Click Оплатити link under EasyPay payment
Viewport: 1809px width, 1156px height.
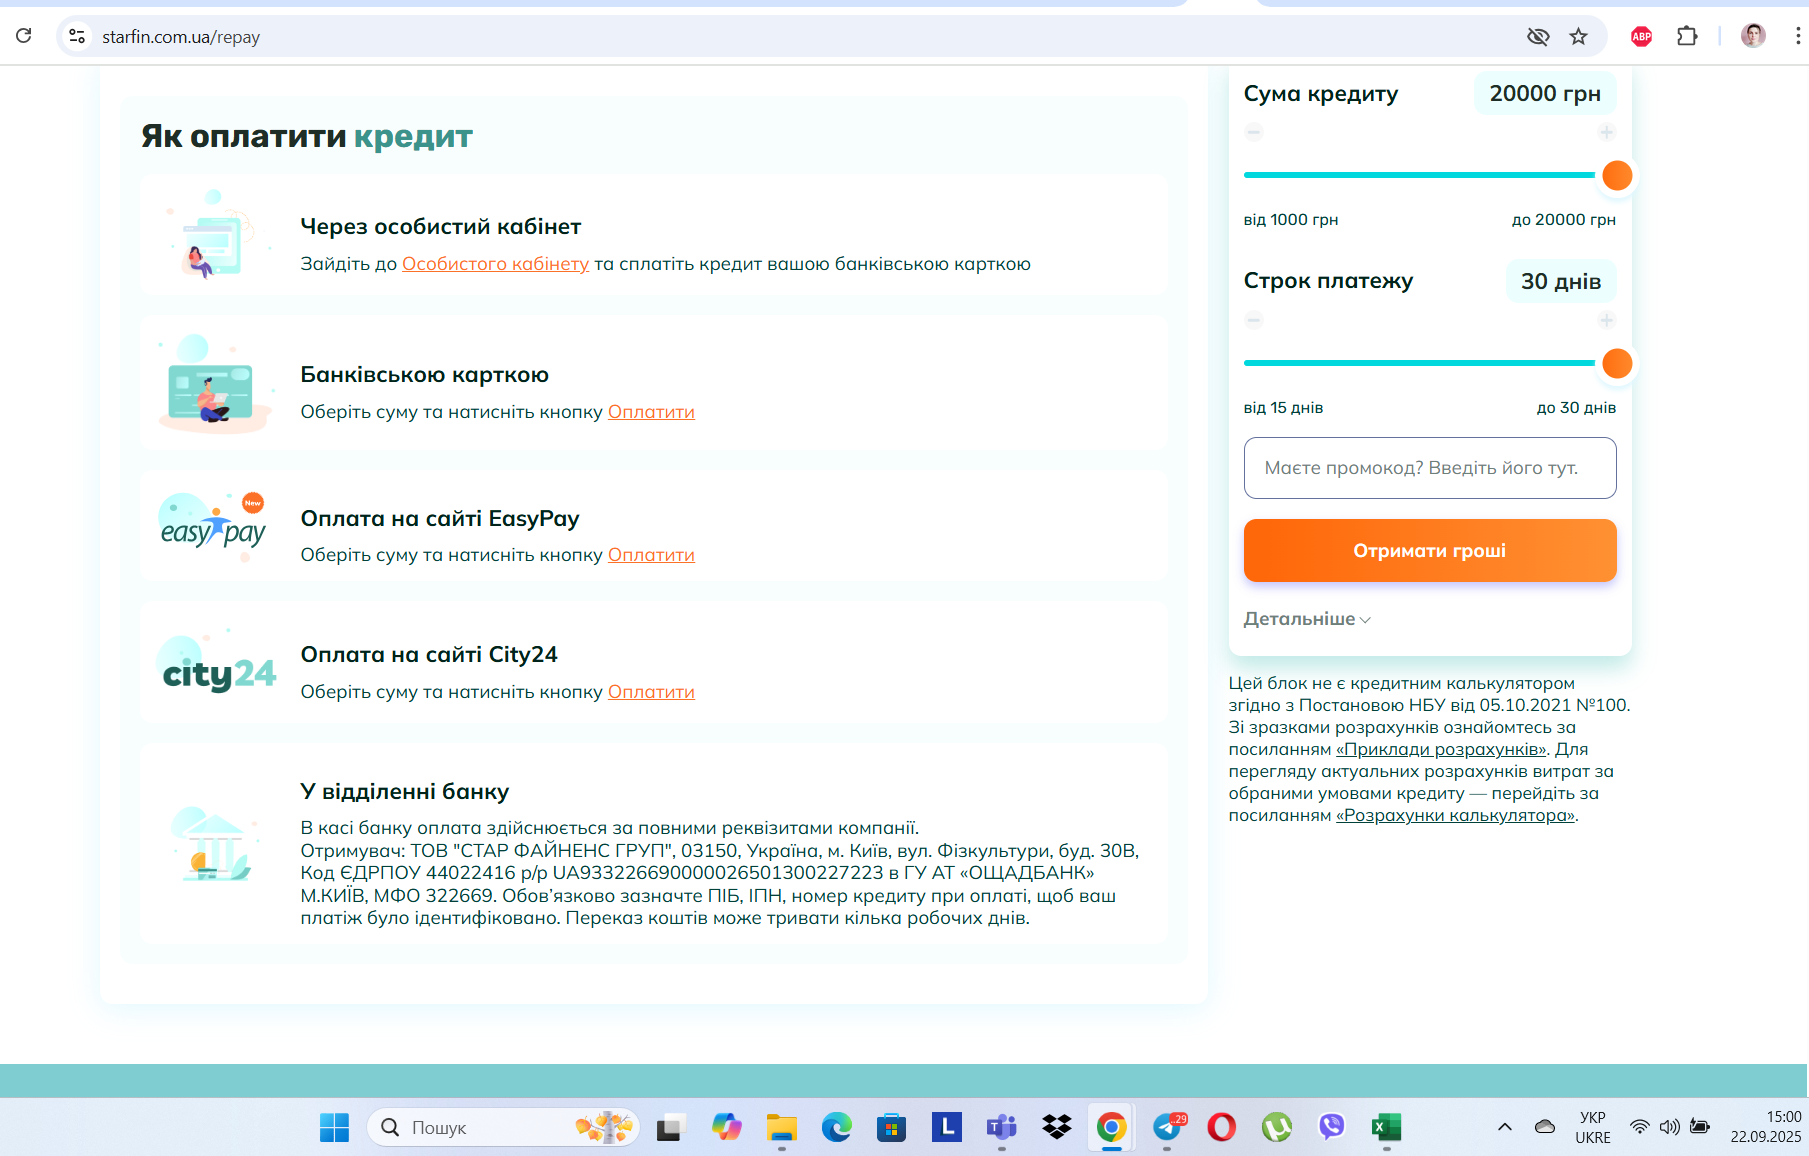pos(651,555)
